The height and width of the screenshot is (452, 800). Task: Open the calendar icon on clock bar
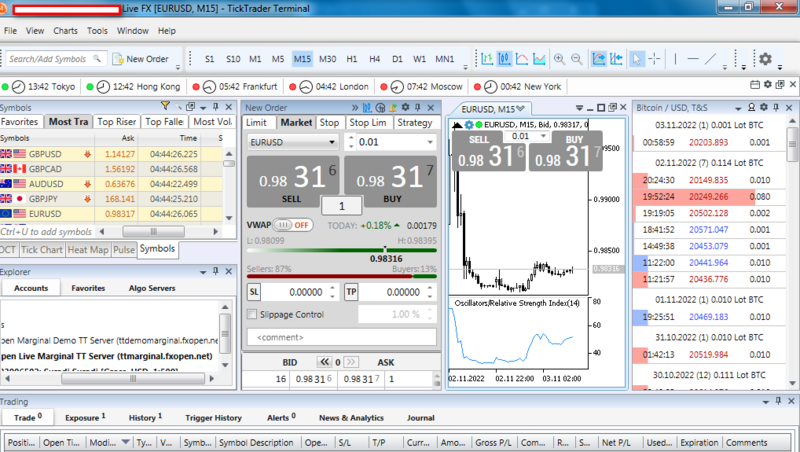[x=755, y=85]
